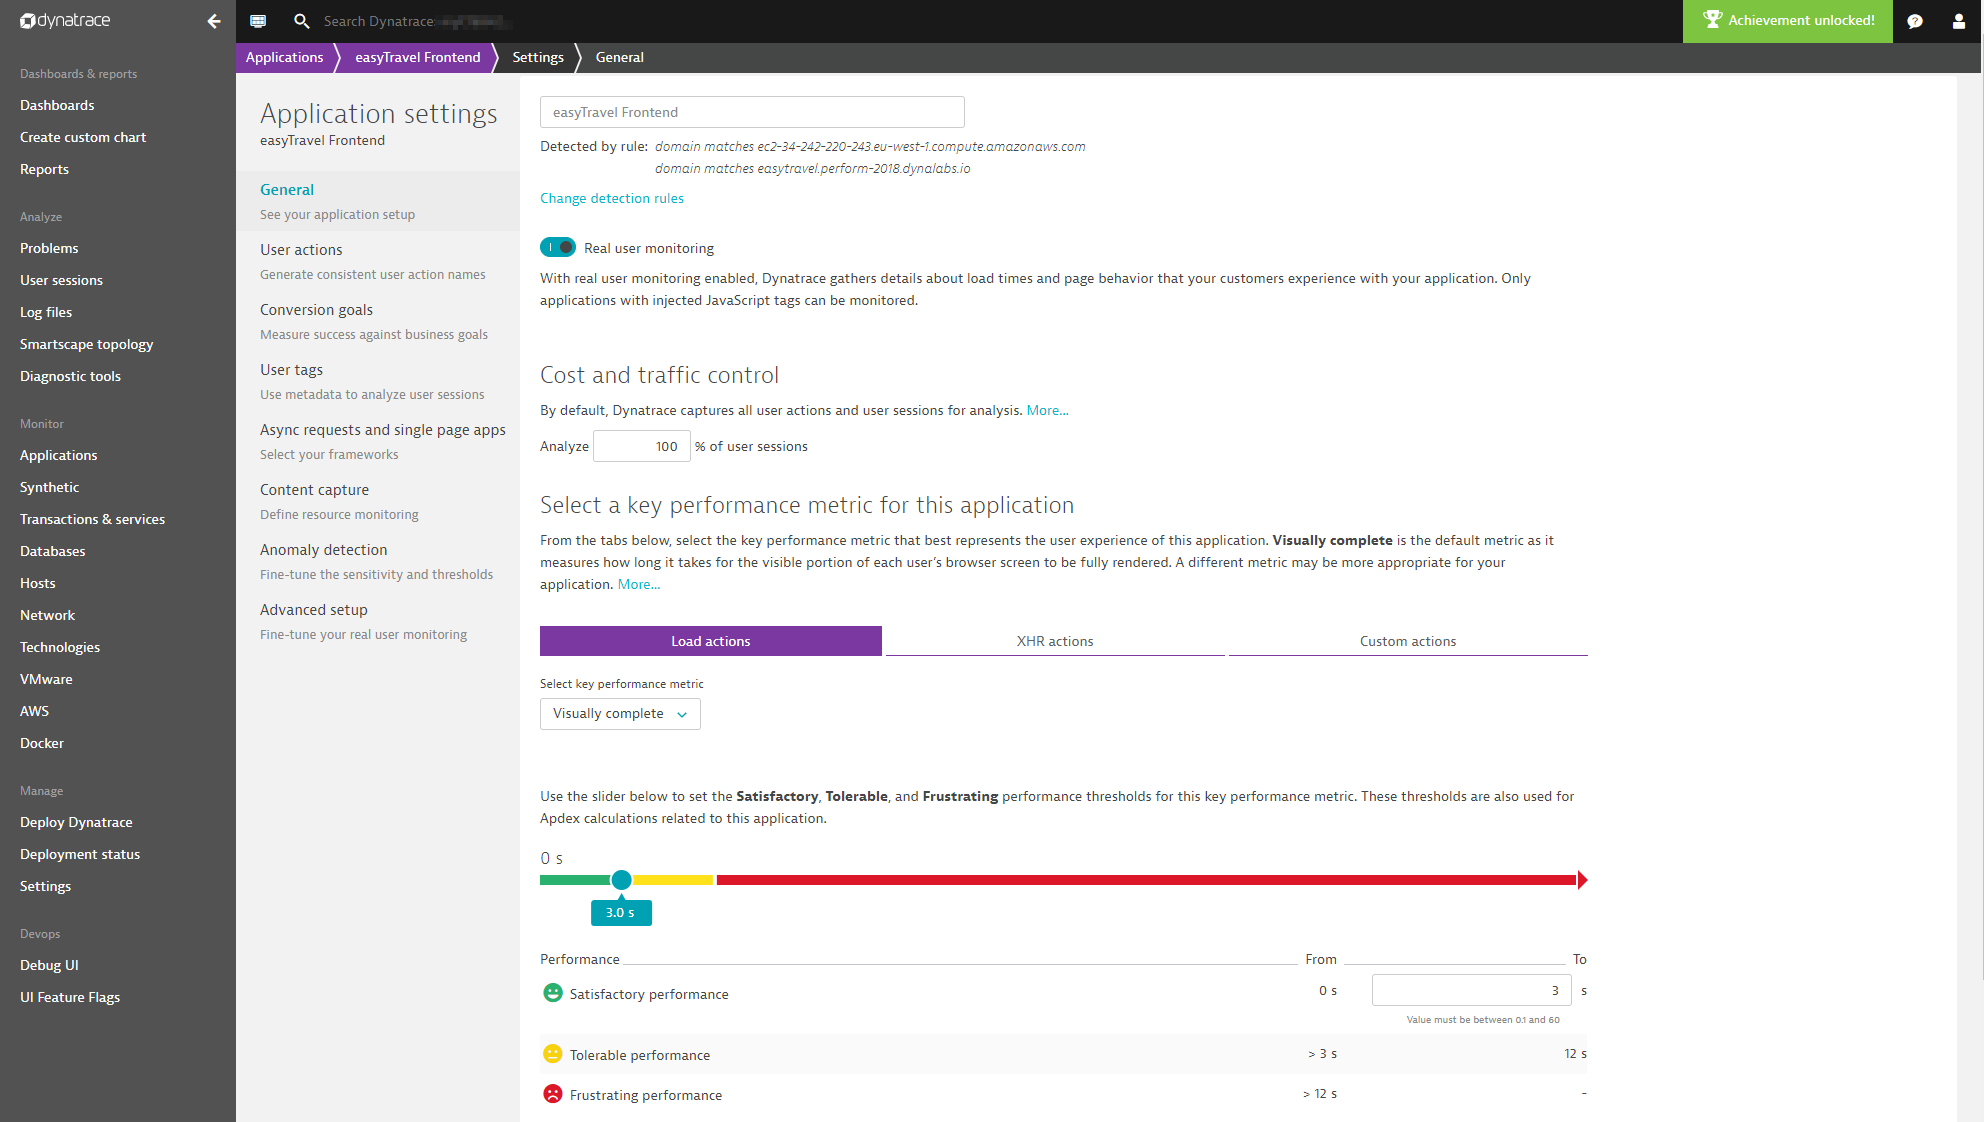Open the Visually complete metric dropdown
Image resolution: width=1984 pixels, height=1122 pixels.
click(x=620, y=713)
